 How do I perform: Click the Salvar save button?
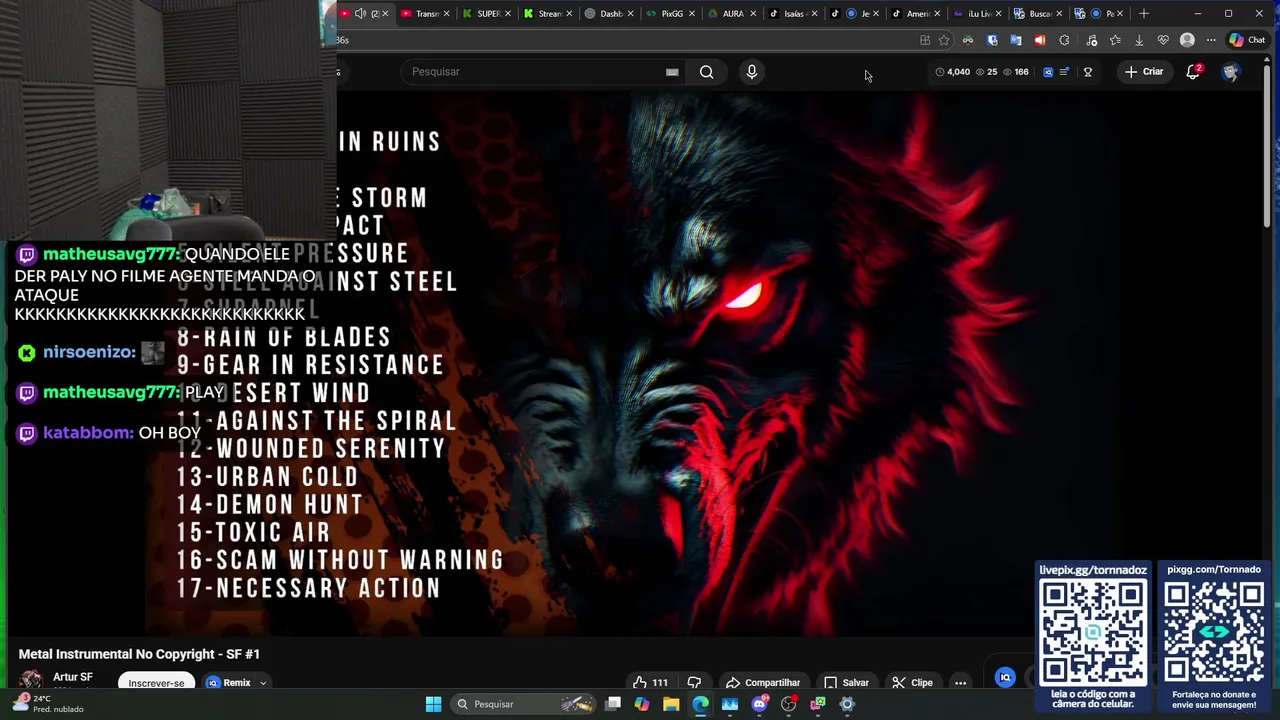click(x=846, y=683)
